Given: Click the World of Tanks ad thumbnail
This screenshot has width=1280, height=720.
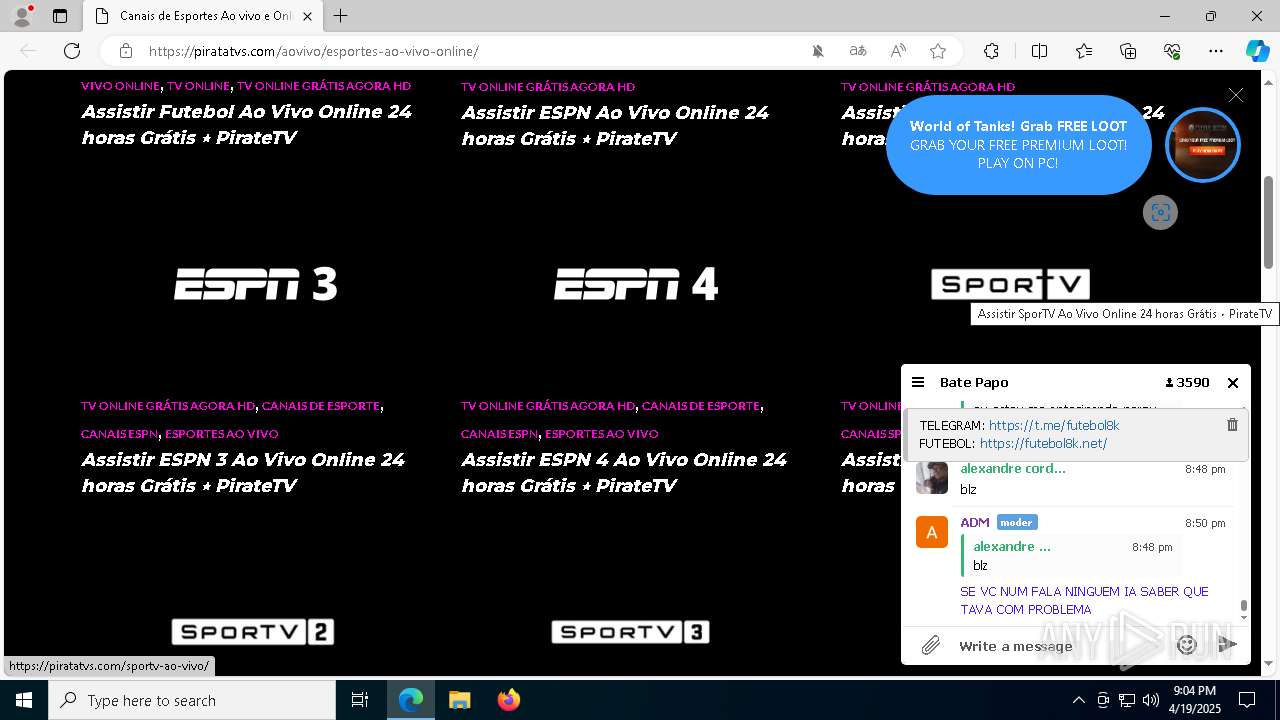Looking at the screenshot, I should click(1203, 145).
